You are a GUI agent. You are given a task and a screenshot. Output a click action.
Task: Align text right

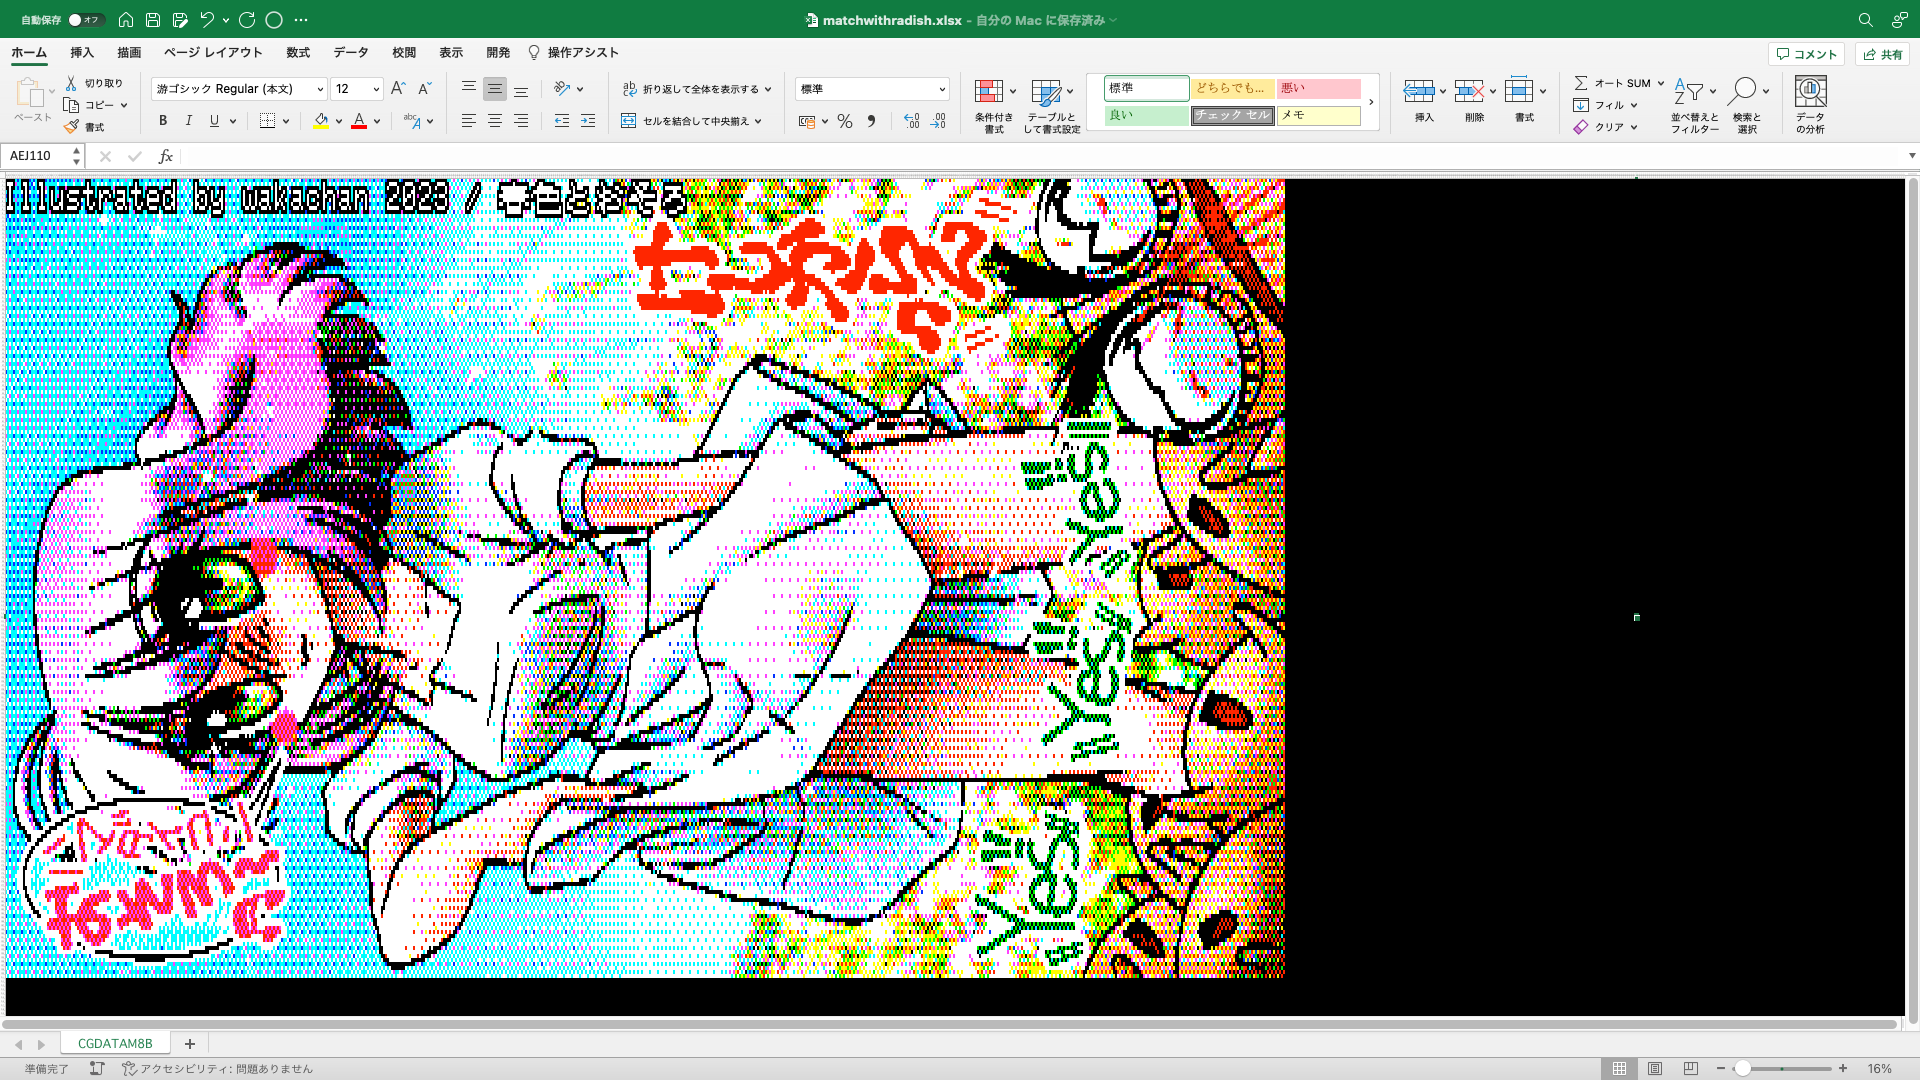pos(520,121)
